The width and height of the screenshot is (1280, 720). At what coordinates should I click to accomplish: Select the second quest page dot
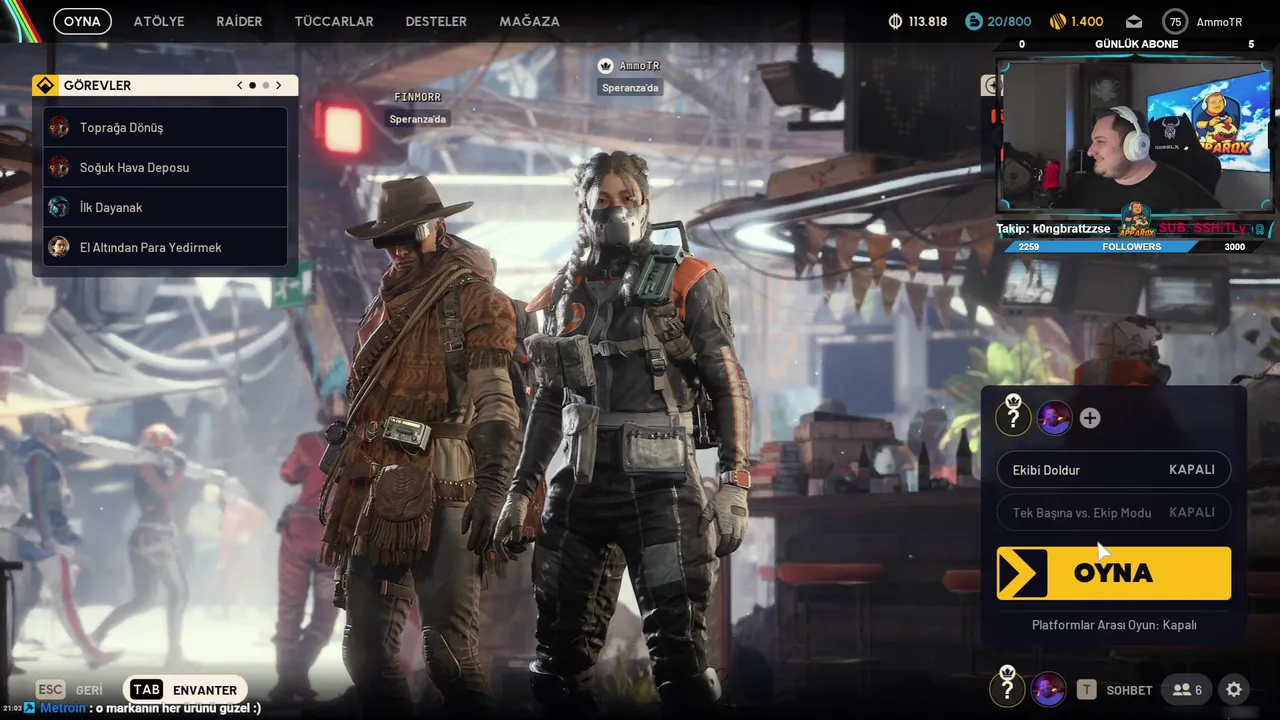pyautogui.click(x=265, y=85)
